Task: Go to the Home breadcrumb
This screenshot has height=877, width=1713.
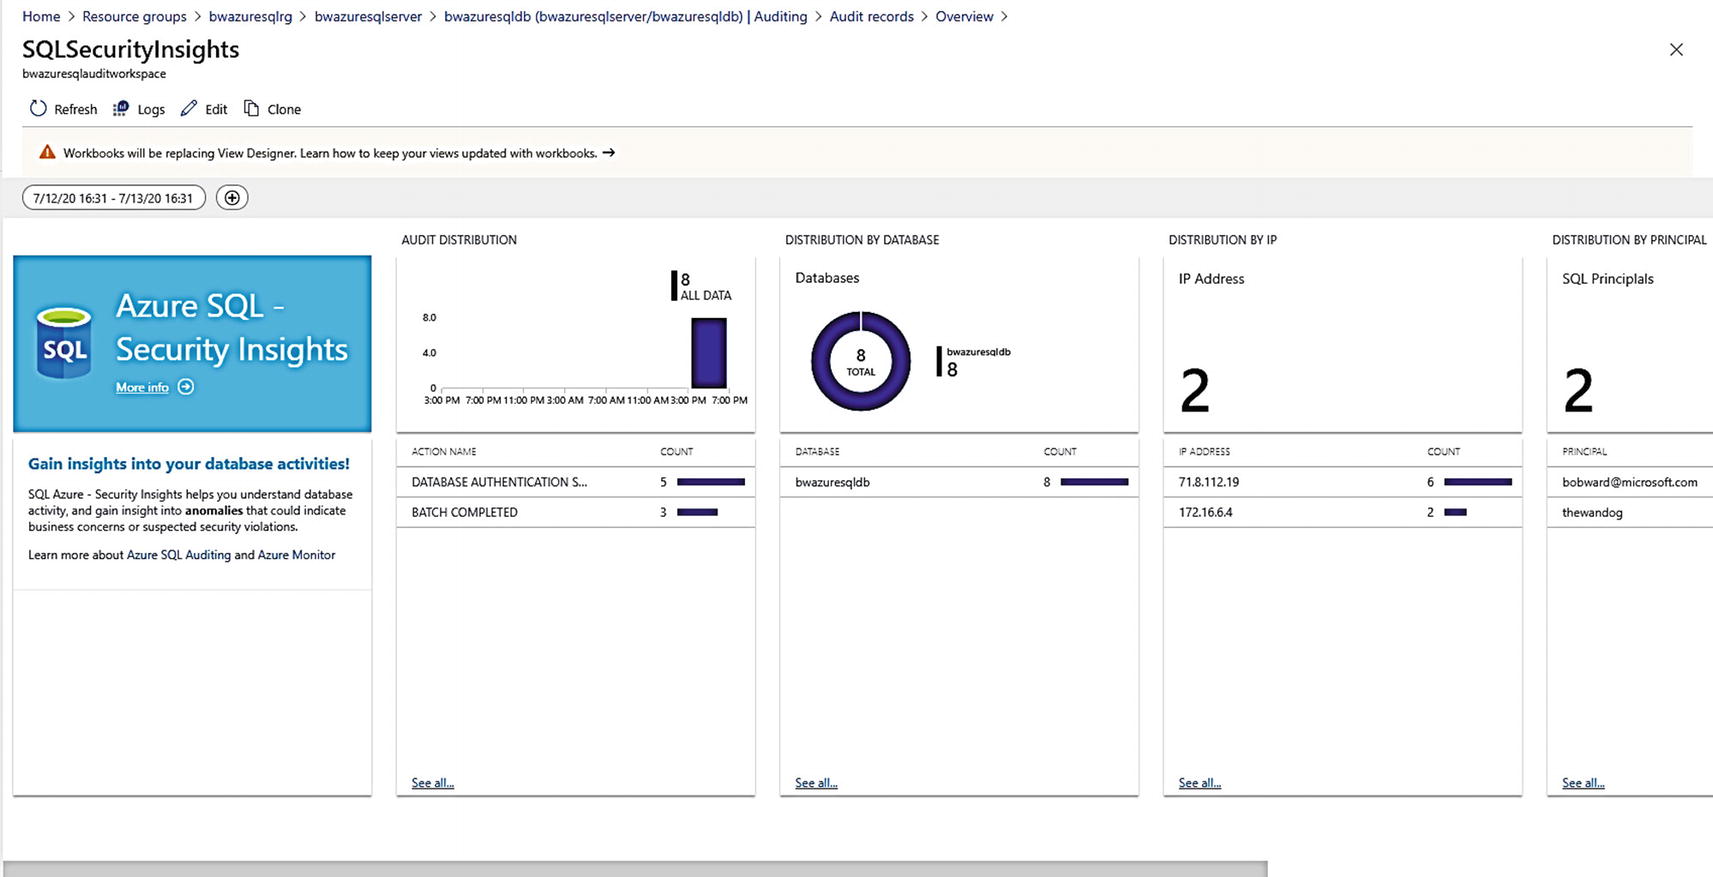Action: tap(41, 17)
